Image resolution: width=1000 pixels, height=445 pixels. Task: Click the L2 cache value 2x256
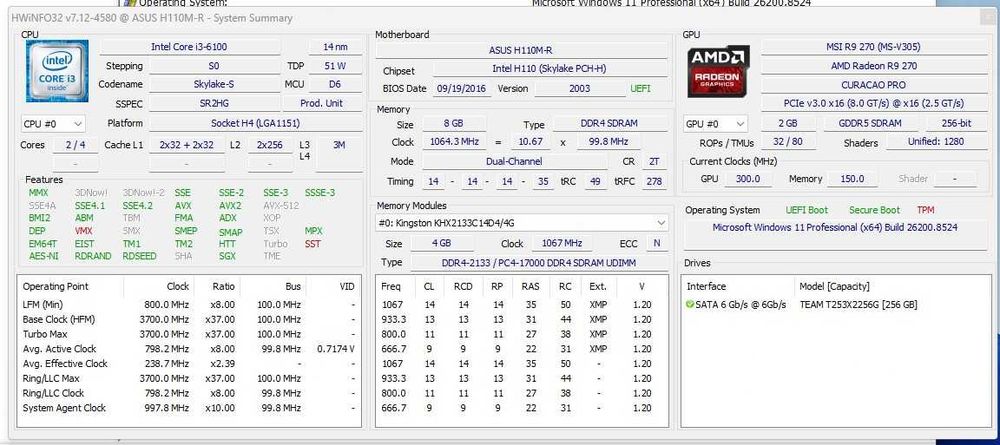tap(270, 145)
